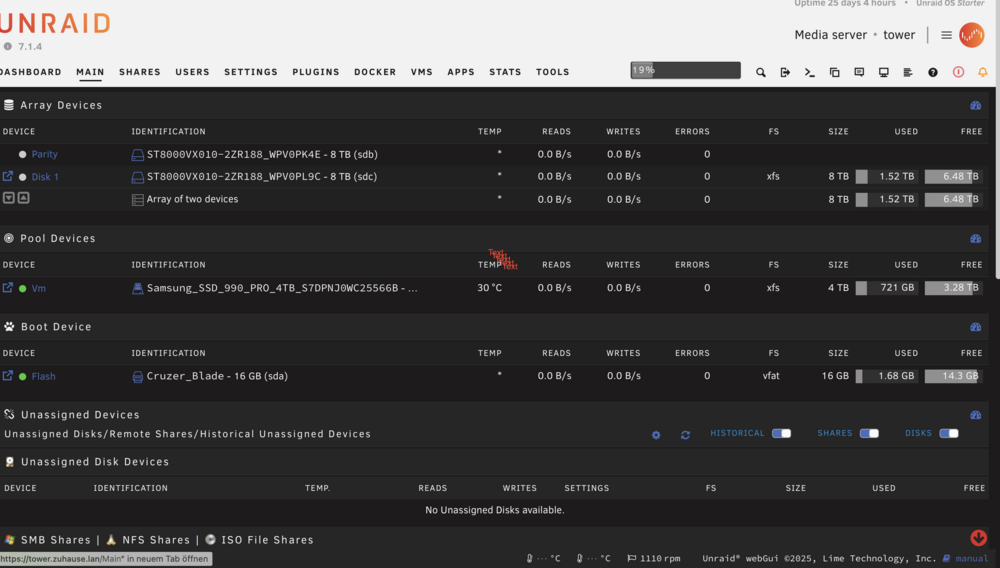This screenshot has height=568, width=1000.
Task: Open the Vm pool link
Action: click(x=38, y=288)
